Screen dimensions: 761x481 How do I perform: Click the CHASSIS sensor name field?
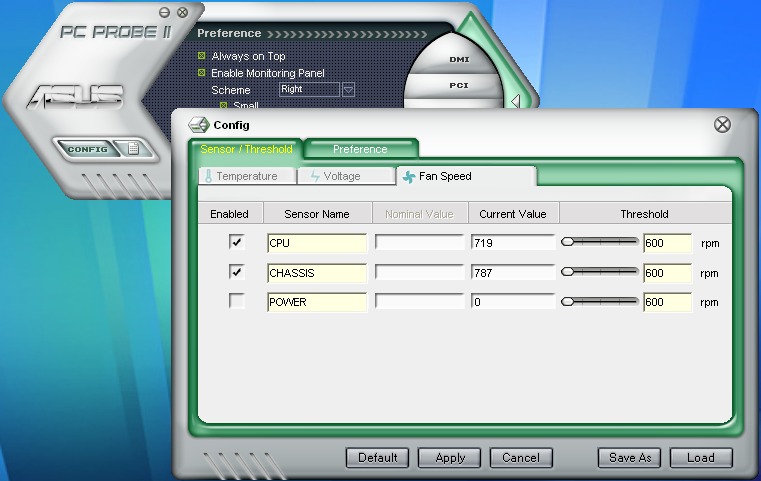coord(317,273)
